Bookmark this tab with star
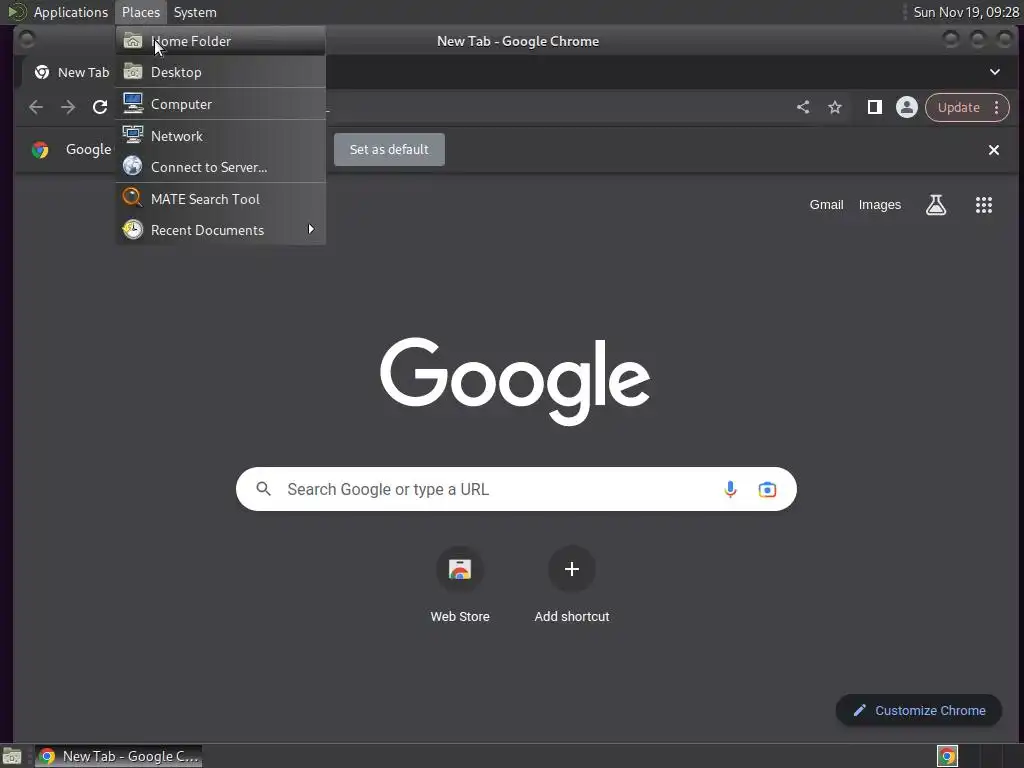Image resolution: width=1024 pixels, height=768 pixels. pyautogui.click(x=835, y=107)
